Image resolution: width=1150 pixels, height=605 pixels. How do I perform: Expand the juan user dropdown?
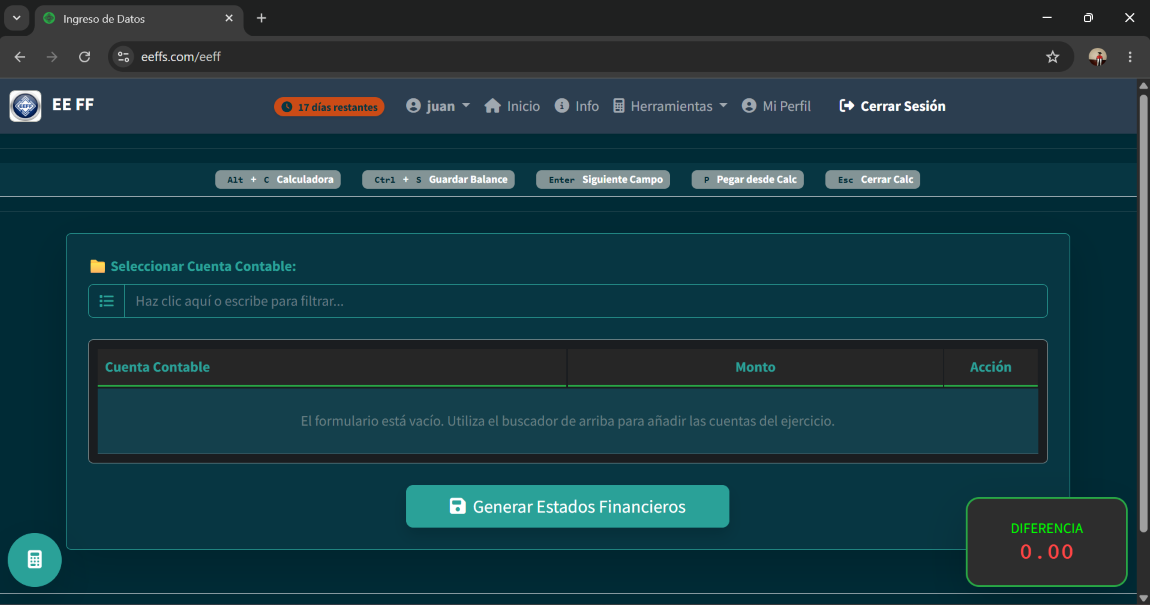pyautogui.click(x=438, y=106)
